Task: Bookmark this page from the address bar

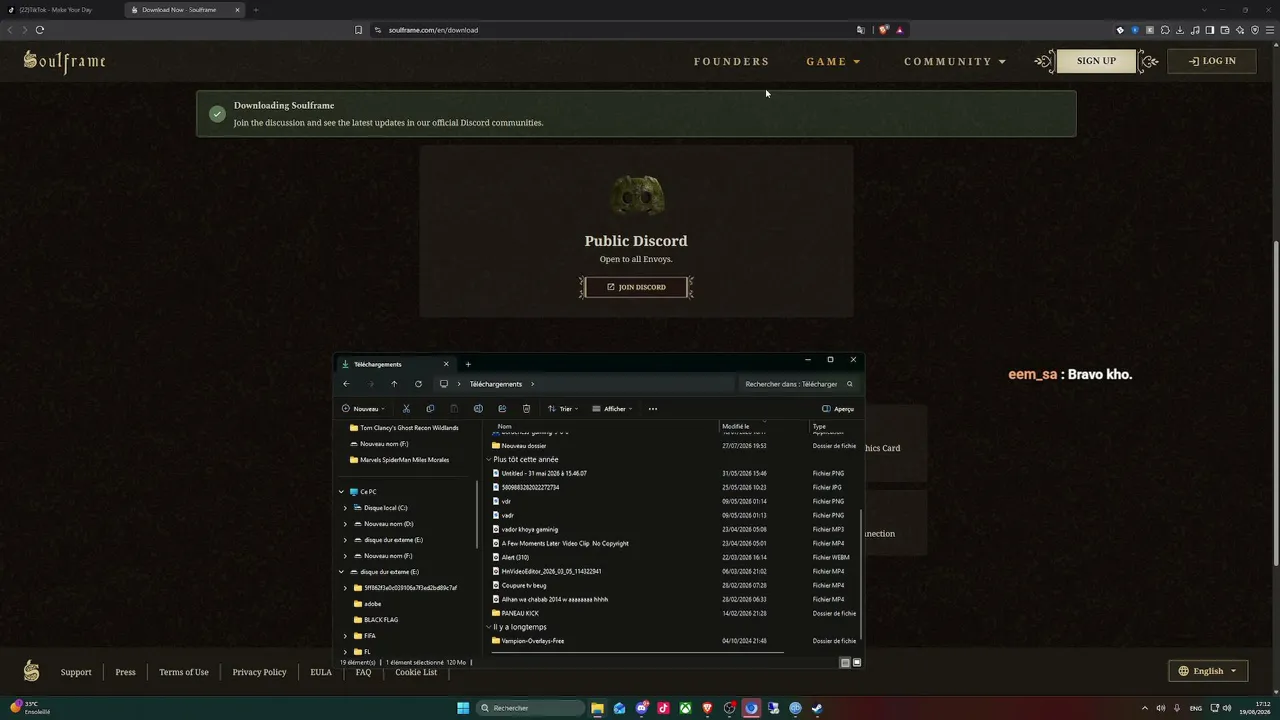Action: coord(358,30)
